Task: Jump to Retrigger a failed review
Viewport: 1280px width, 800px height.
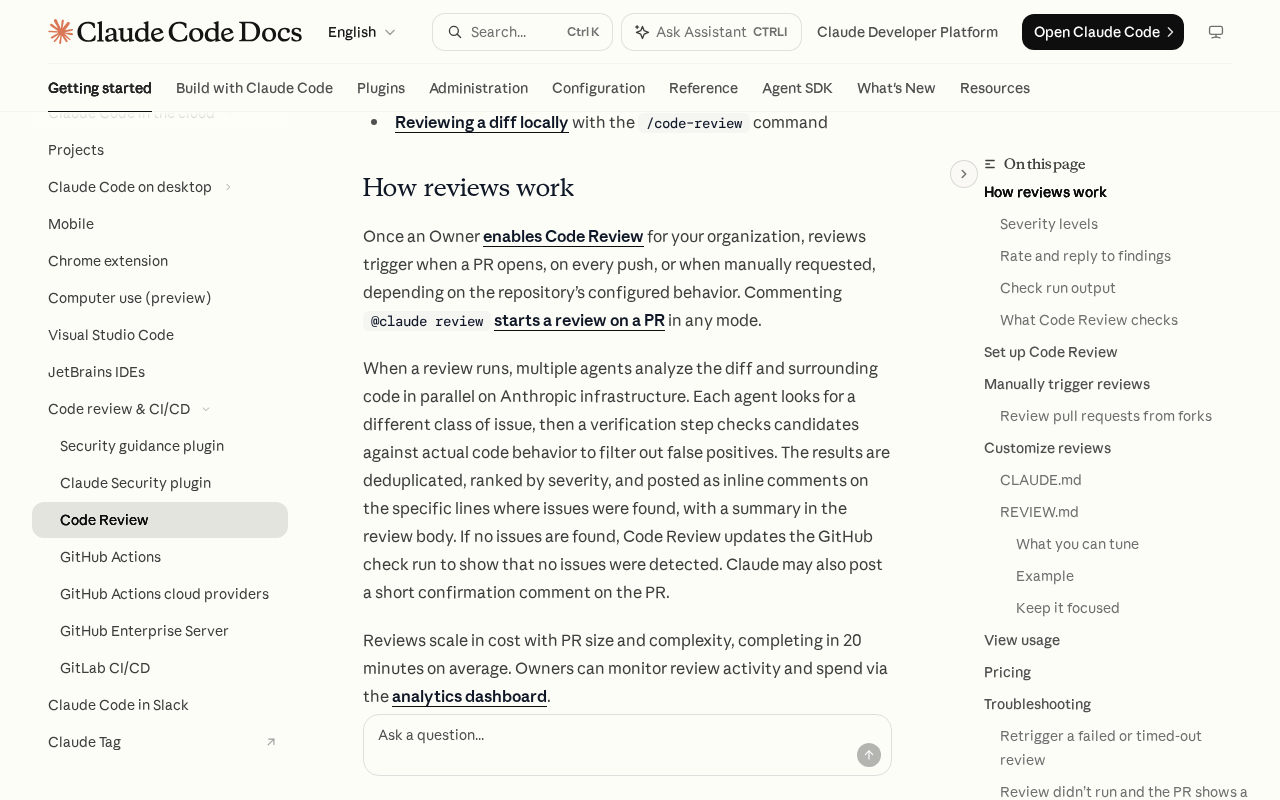Action: (x=1101, y=748)
